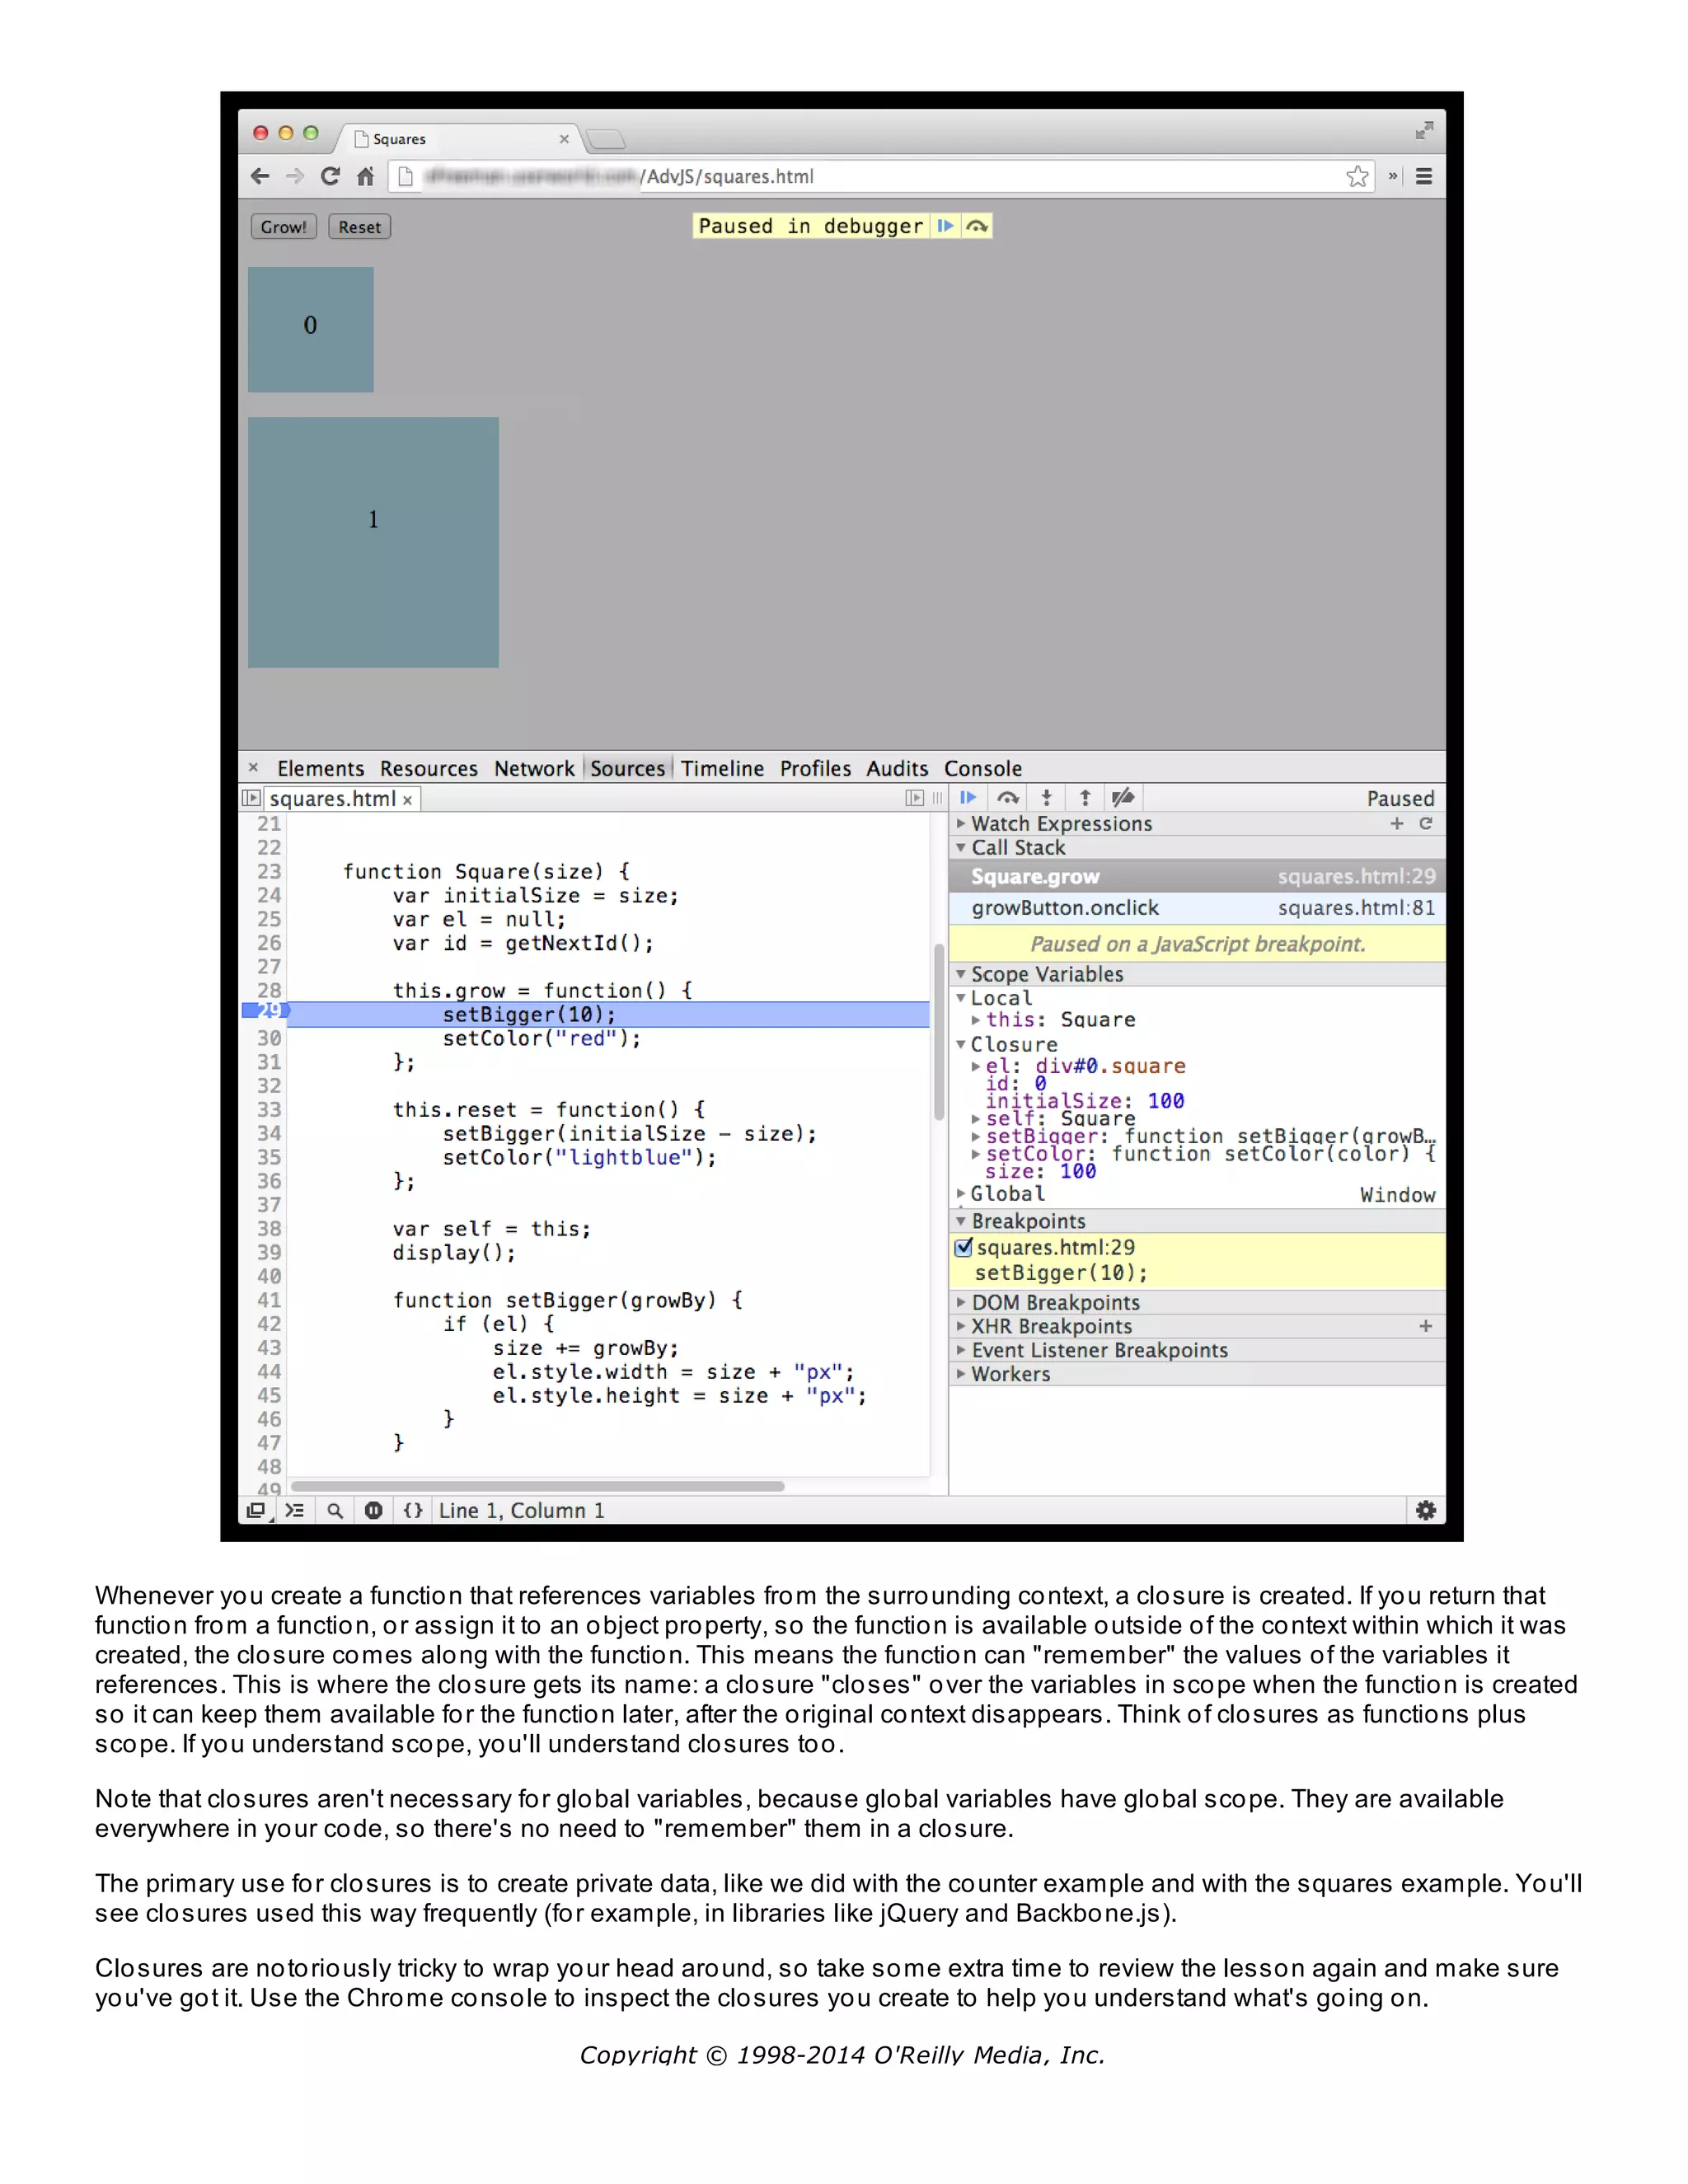Click the browser forward arrow
1688x2184 pixels.
click(x=295, y=177)
